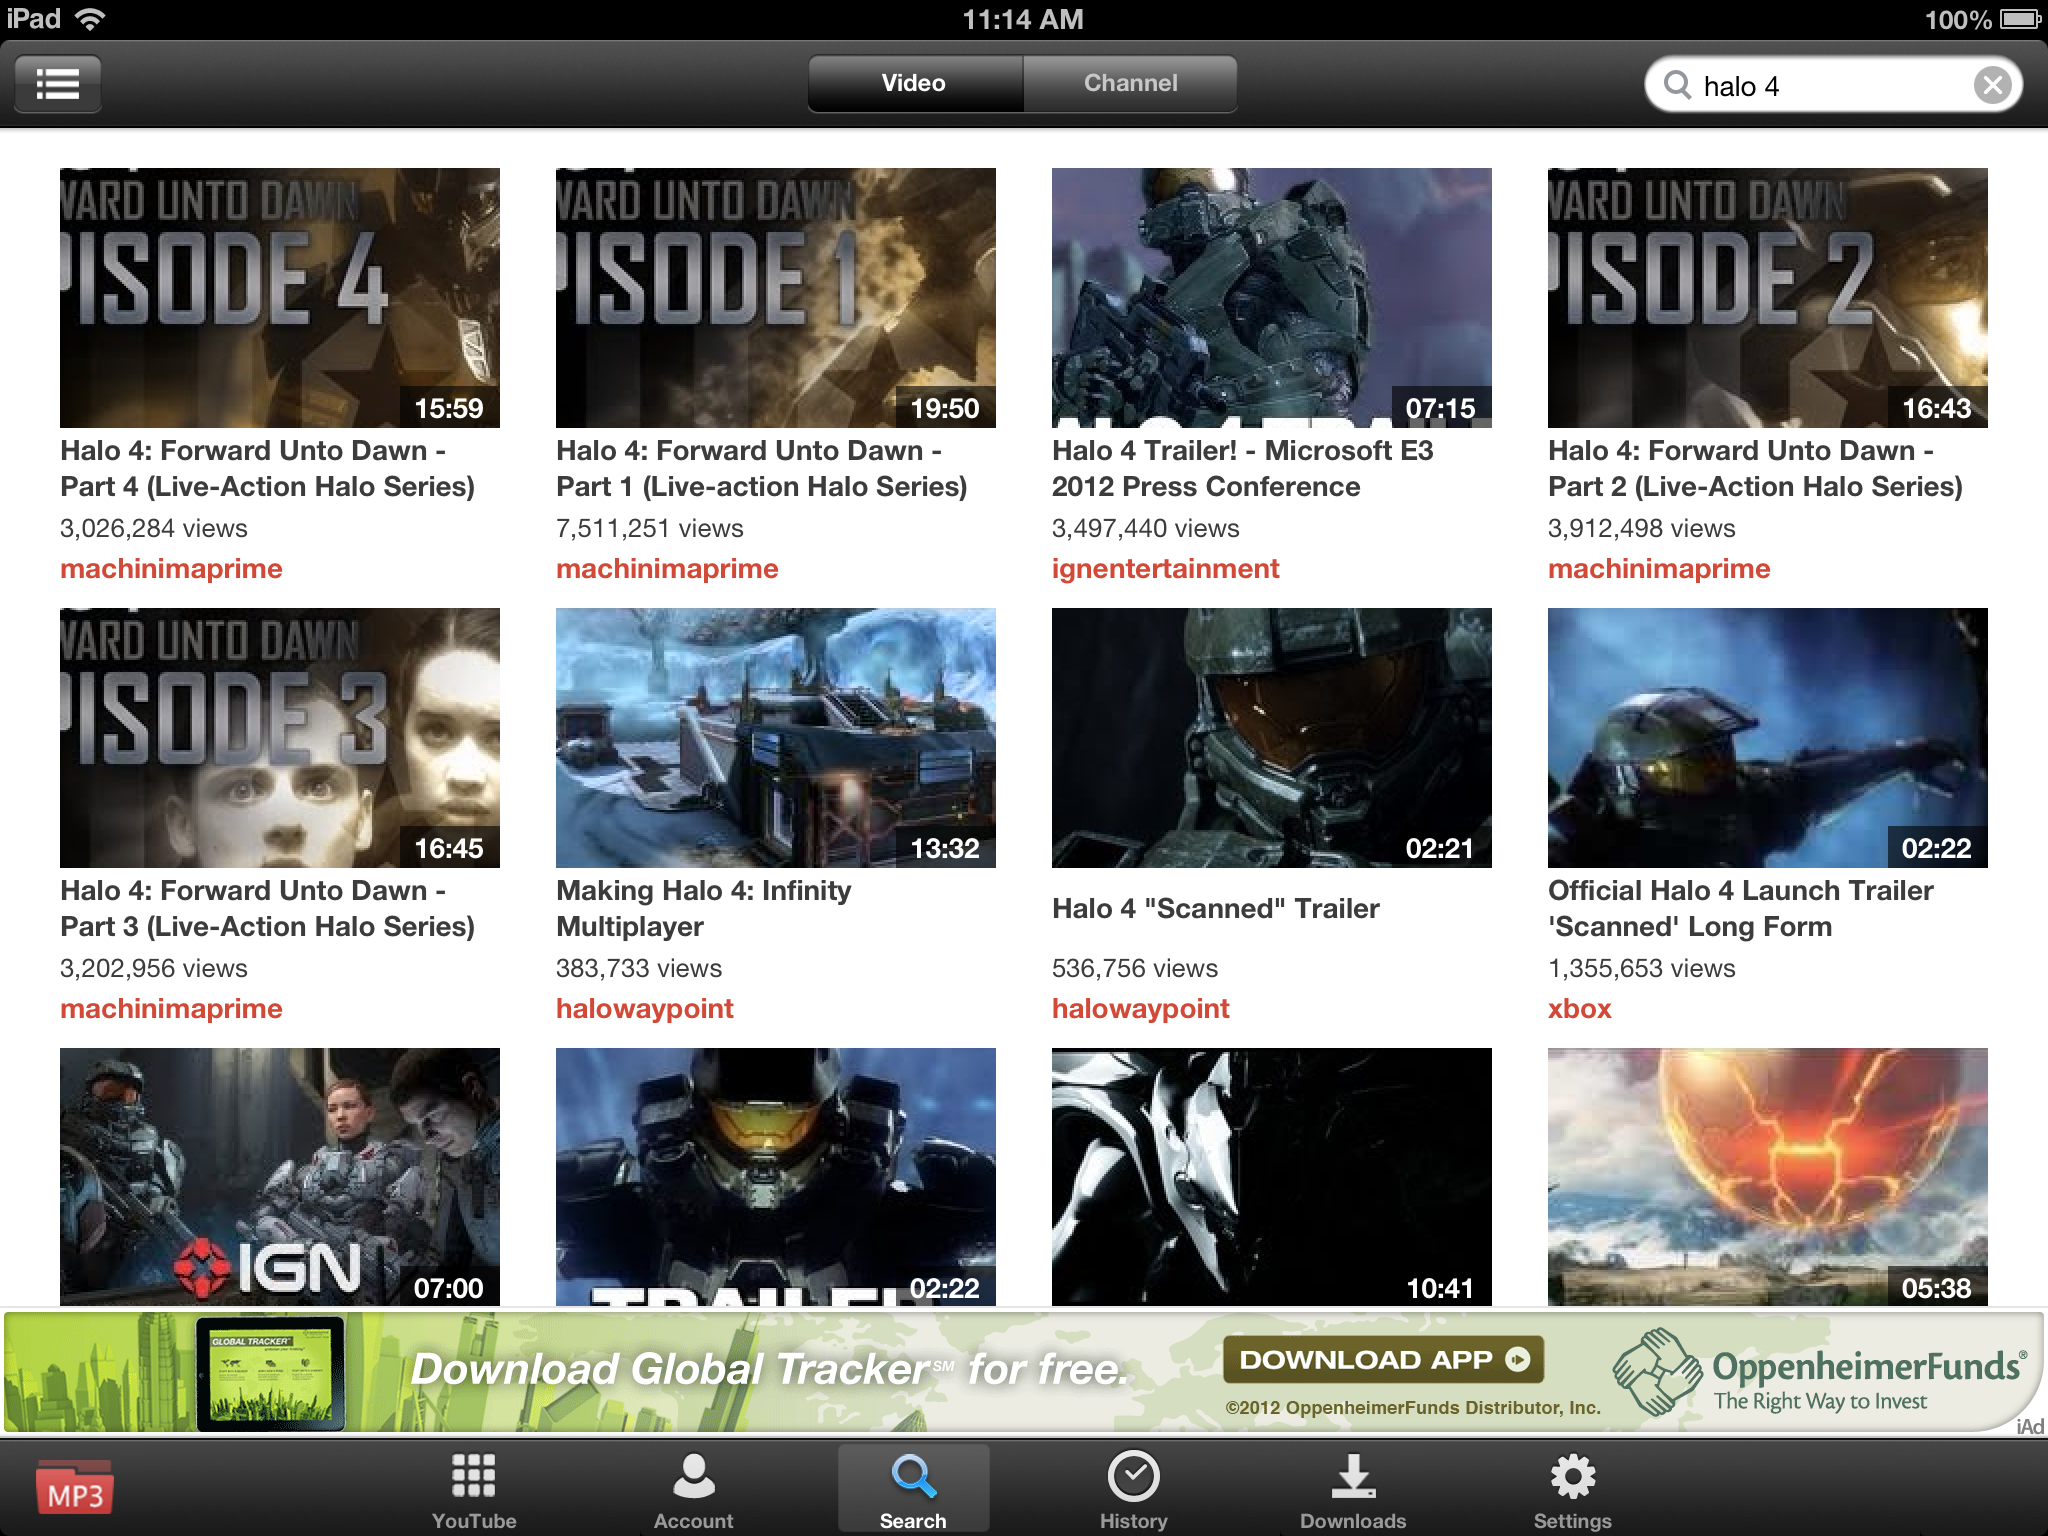
Task: Visit machinimaprime channel under Part 1
Action: (667, 568)
